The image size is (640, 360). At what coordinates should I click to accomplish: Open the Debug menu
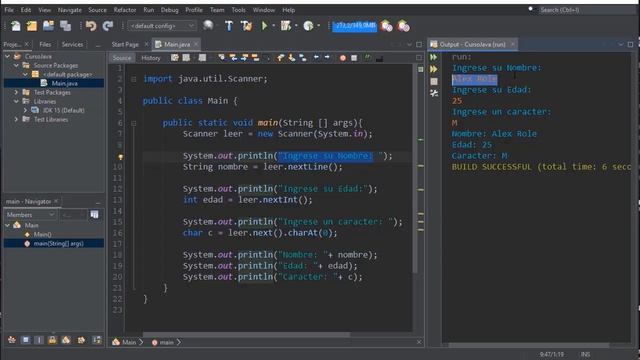point(169,10)
